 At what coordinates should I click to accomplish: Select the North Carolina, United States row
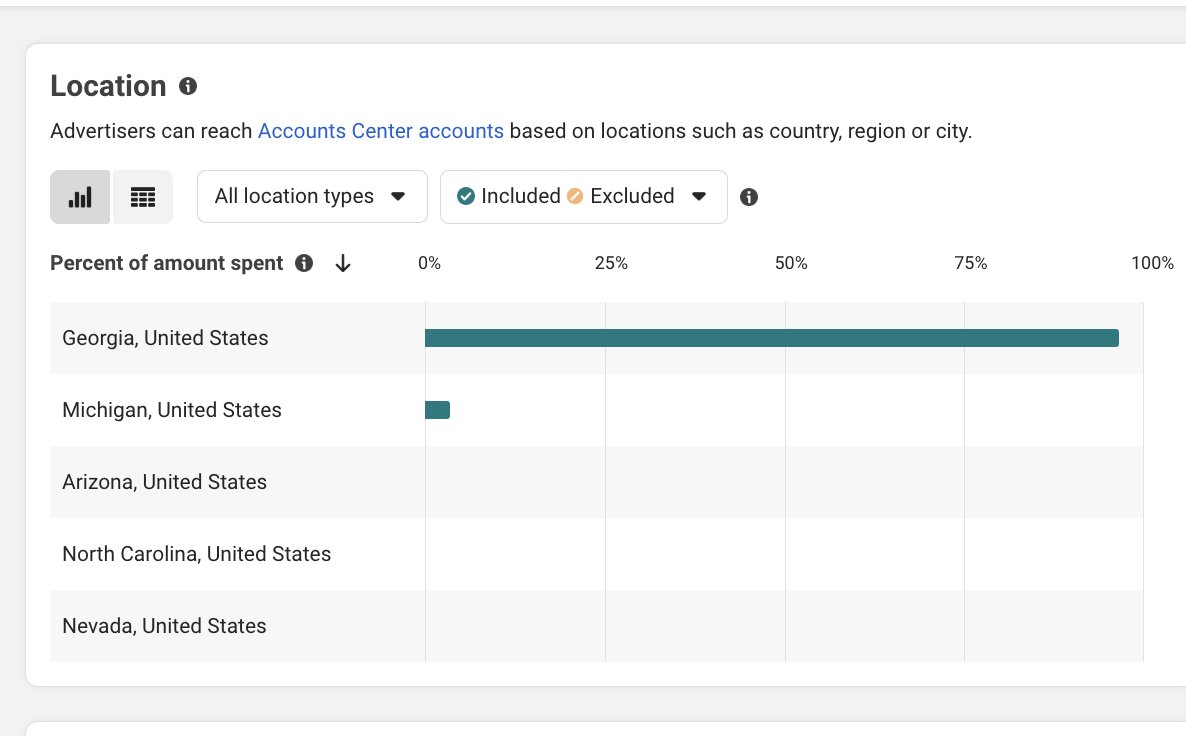click(x=597, y=554)
